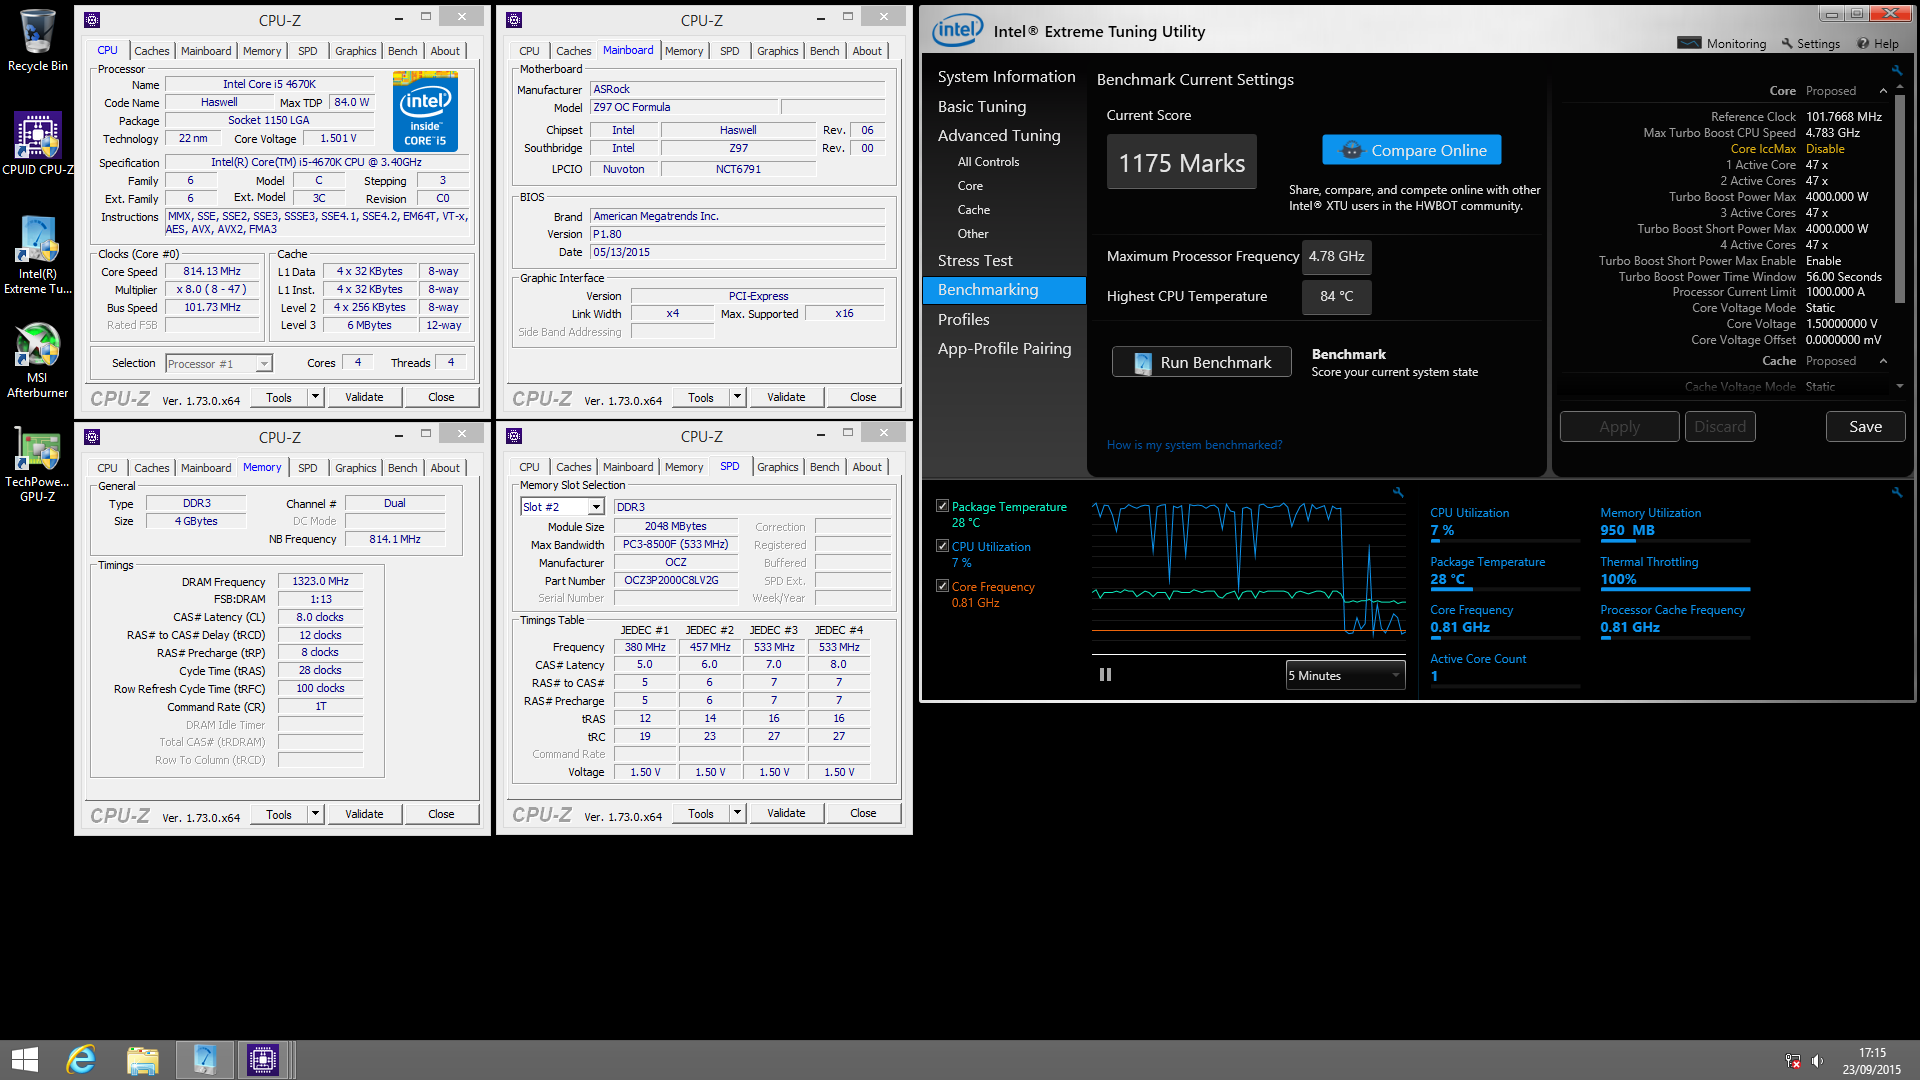This screenshot has height=1080, width=1920.
Task: Click the Memory Utilization 950 MB bar
Action: 1675,540
